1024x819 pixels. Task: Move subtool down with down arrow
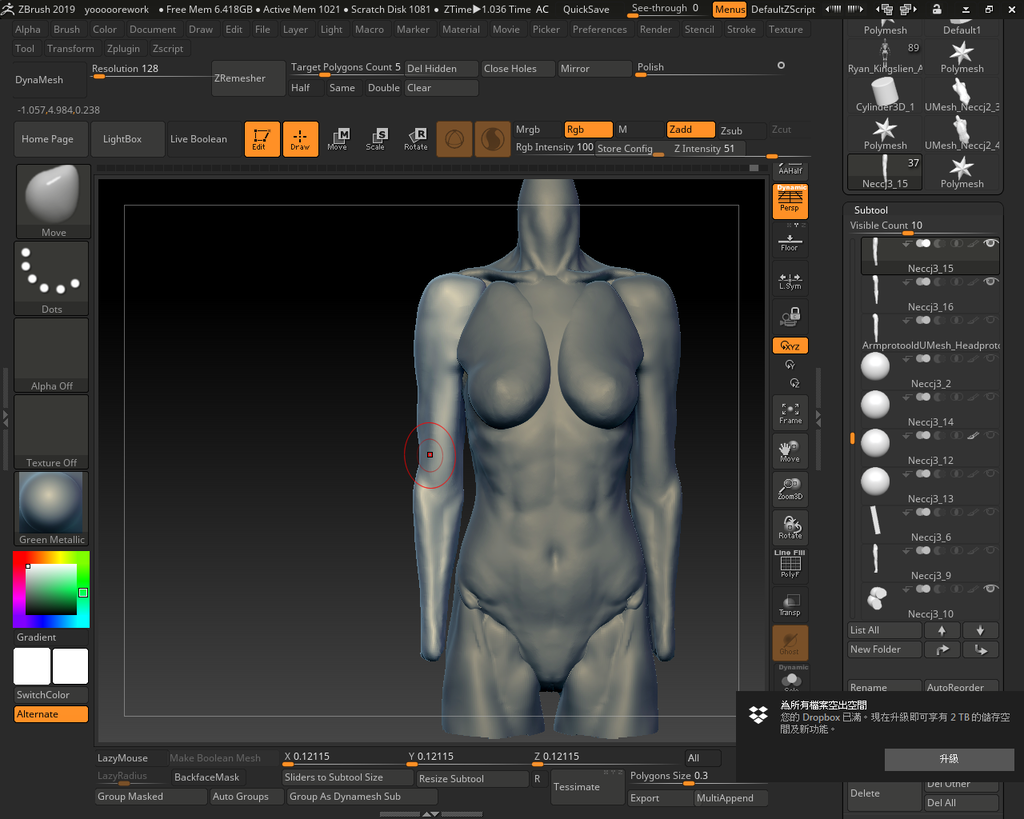pyautogui.click(x=980, y=630)
